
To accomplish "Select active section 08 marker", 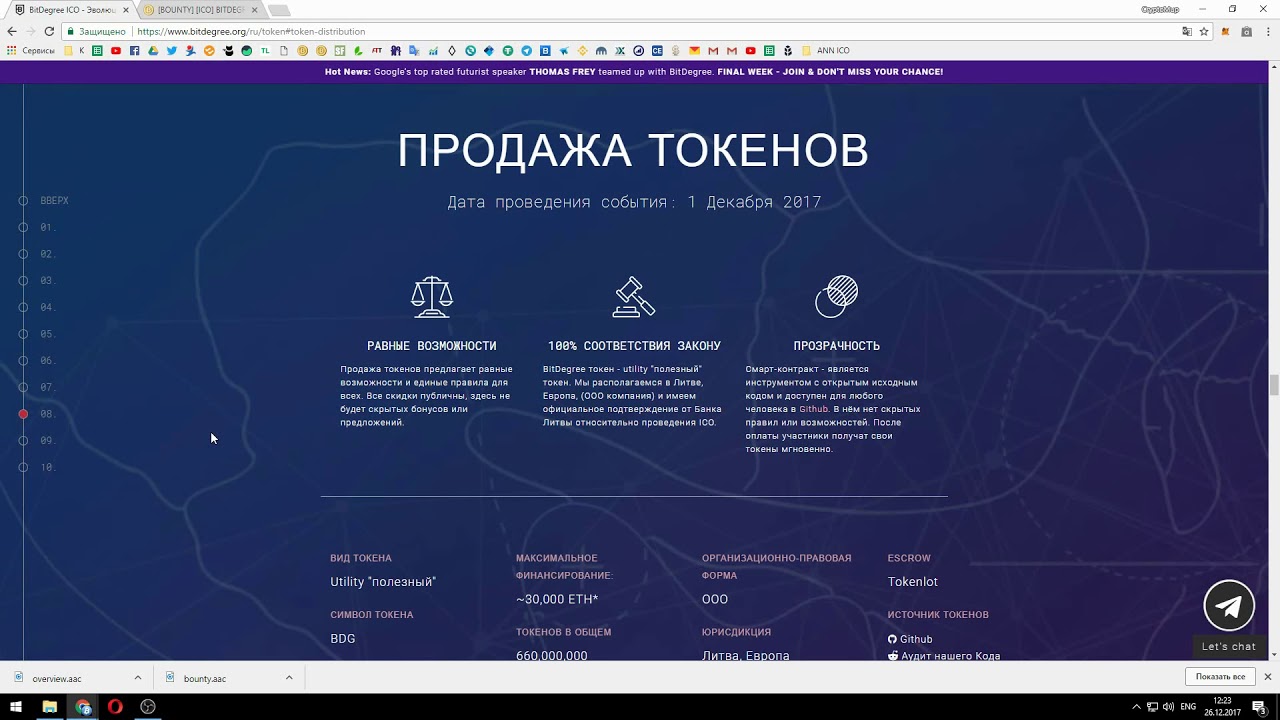I will tap(24, 414).
